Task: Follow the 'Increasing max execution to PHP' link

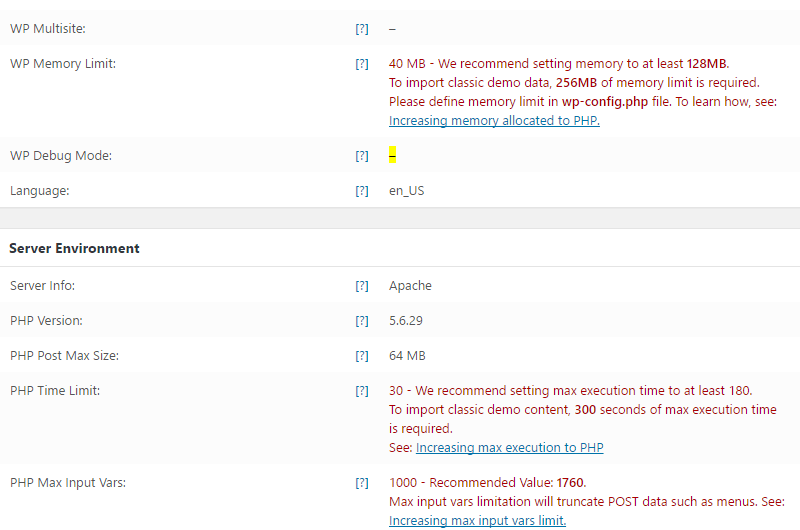Action: click(509, 448)
